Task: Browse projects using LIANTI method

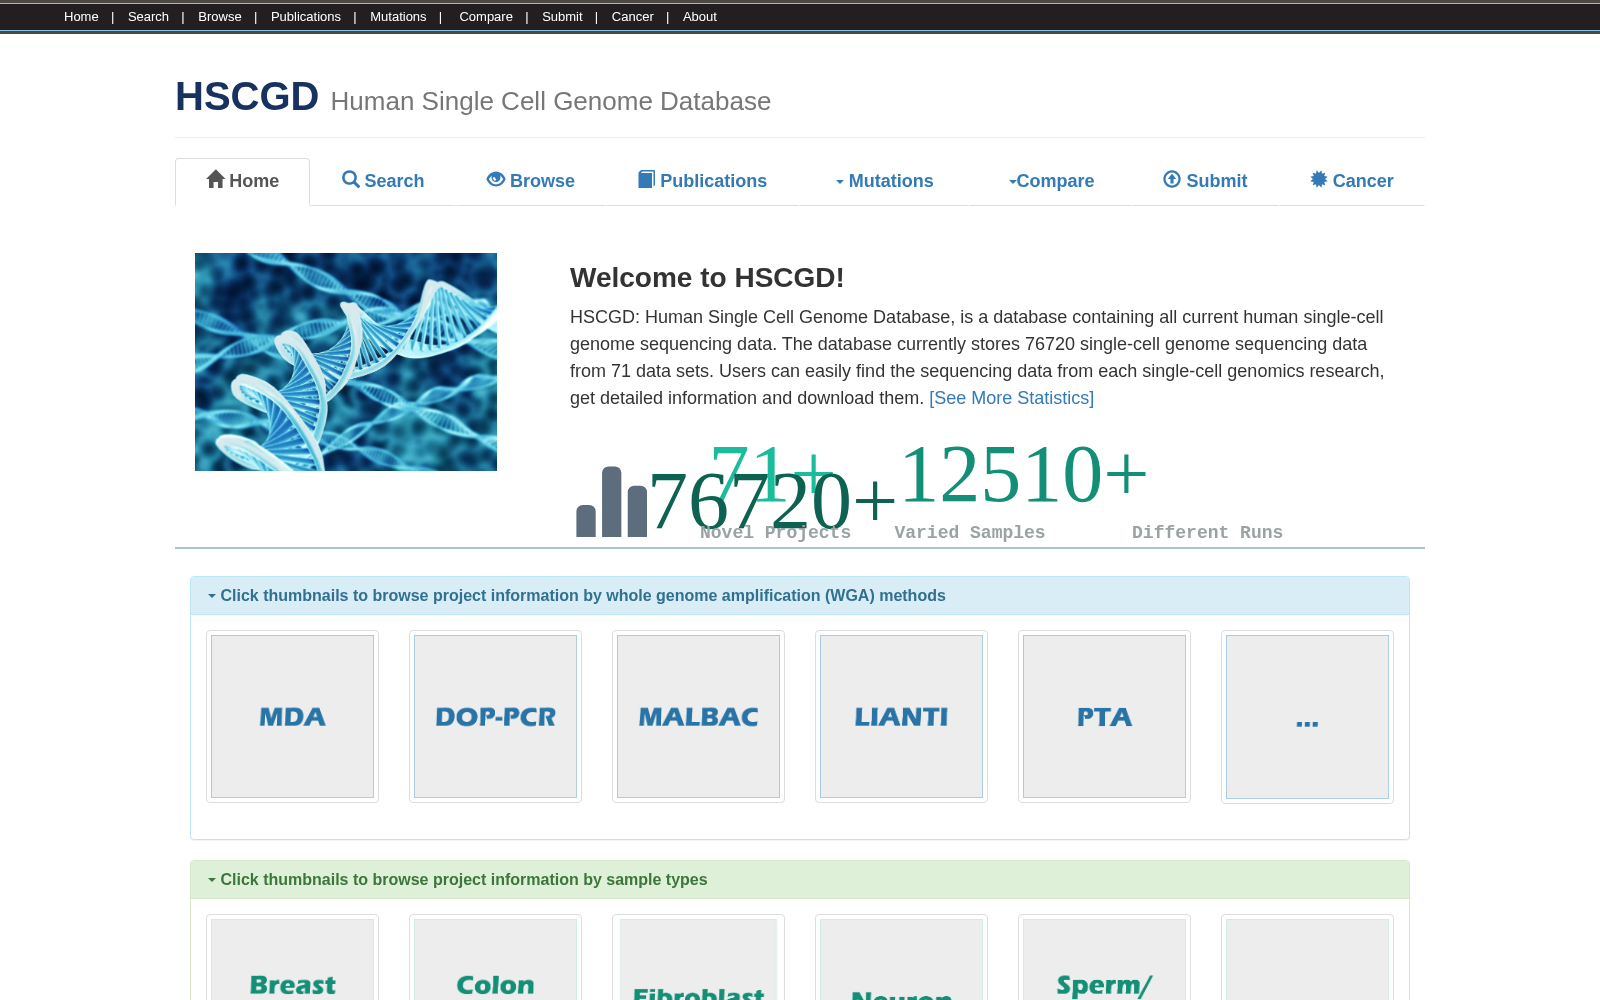Action: coord(901,716)
